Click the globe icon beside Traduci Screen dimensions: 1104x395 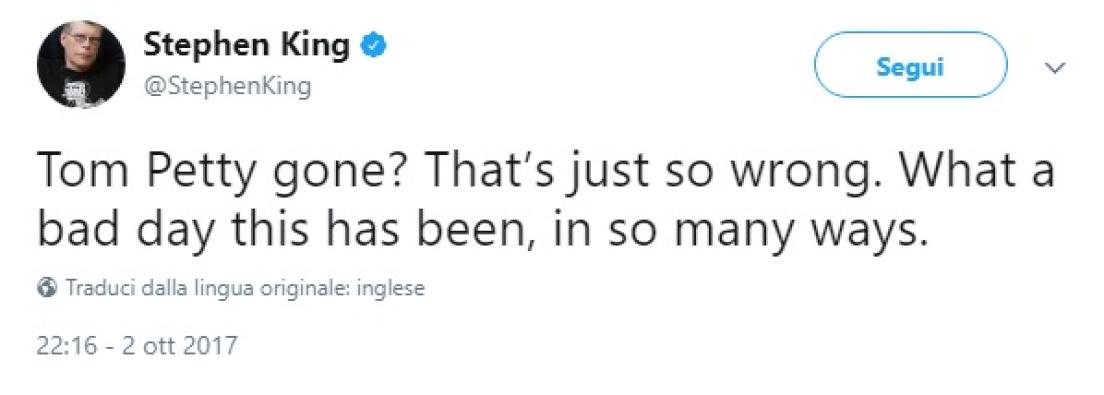[48, 289]
